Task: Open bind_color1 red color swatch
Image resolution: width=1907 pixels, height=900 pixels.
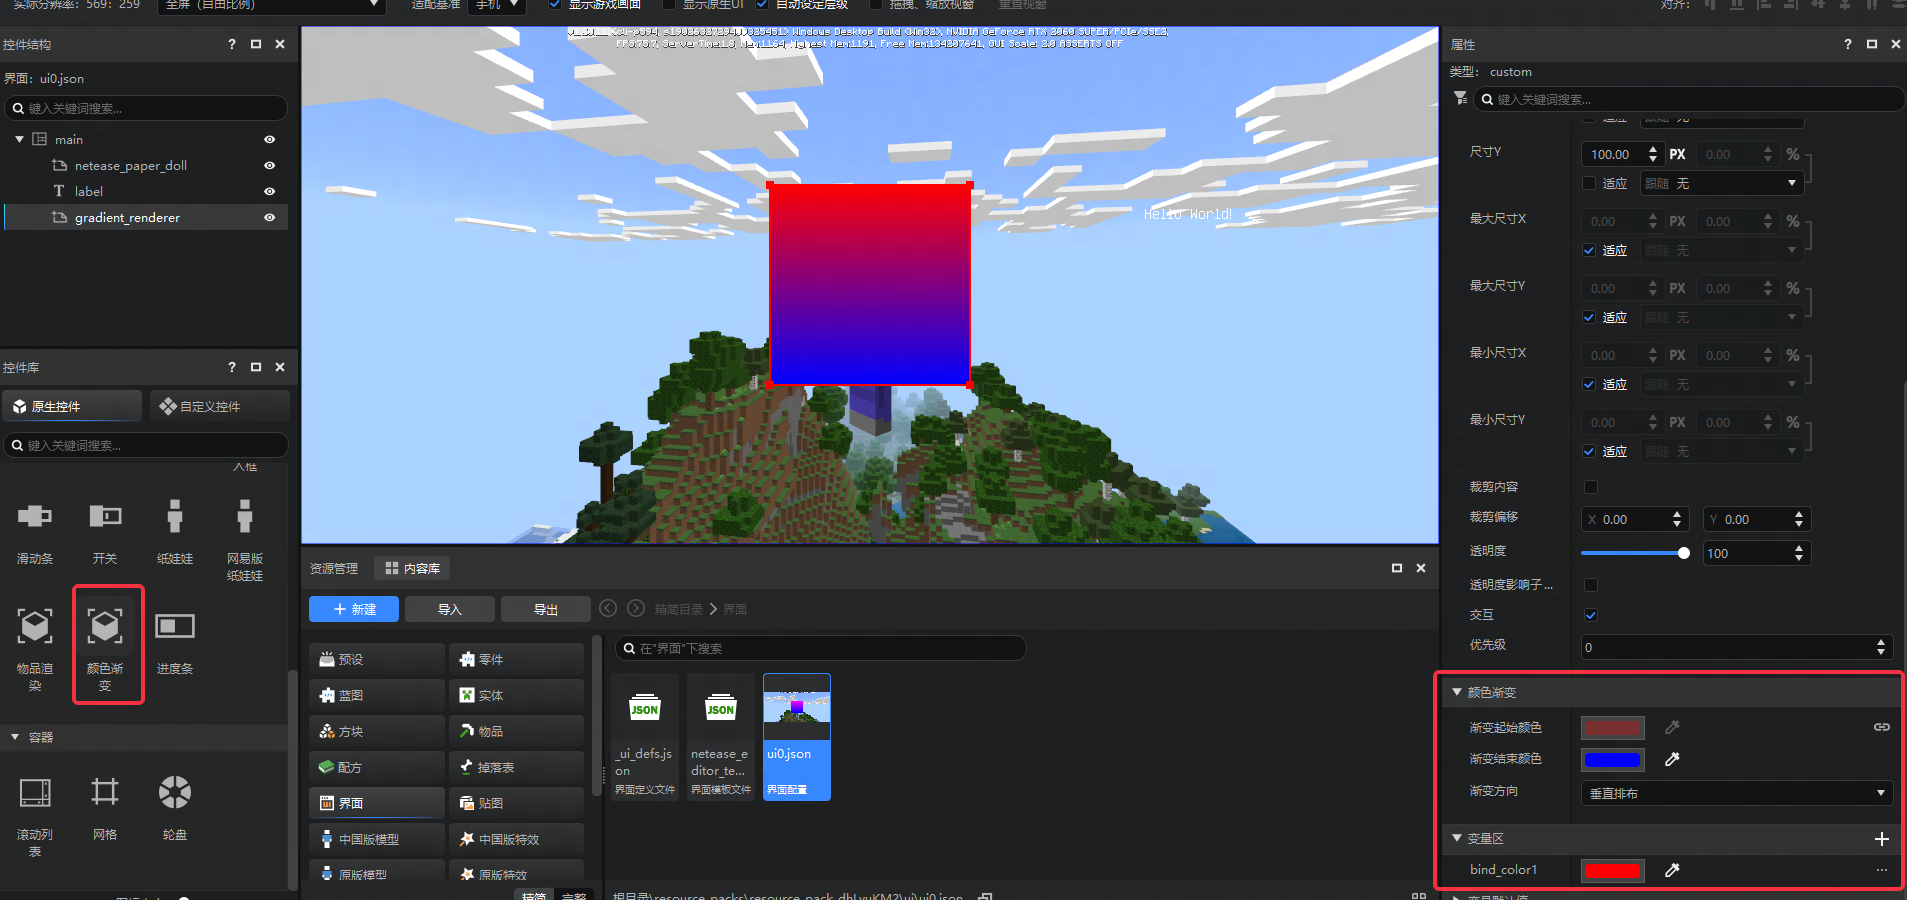Action: point(1613,871)
